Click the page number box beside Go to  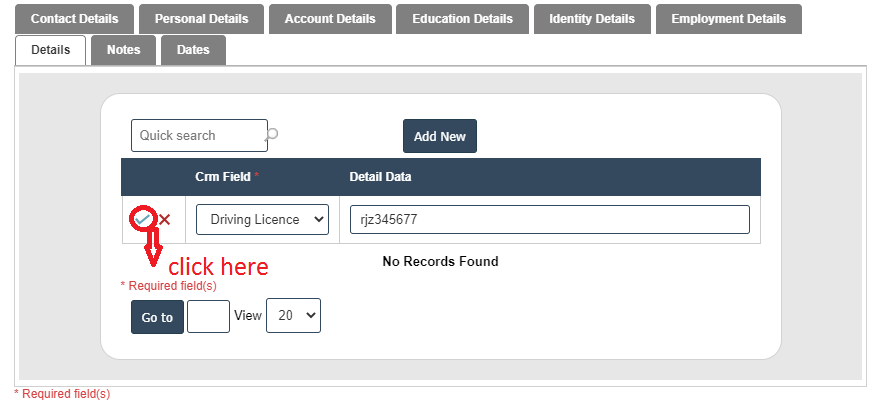pos(208,316)
